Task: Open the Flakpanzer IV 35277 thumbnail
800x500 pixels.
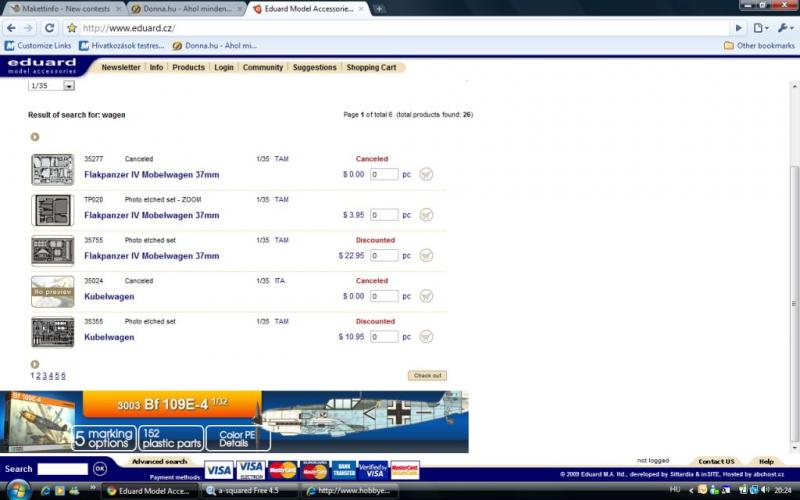Action: 52,169
